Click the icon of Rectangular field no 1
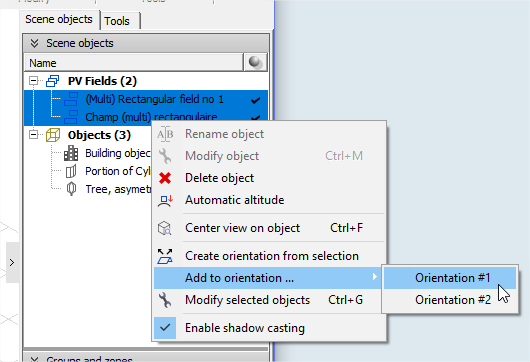This screenshot has width=530, height=362. pyautogui.click(x=71, y=99)
